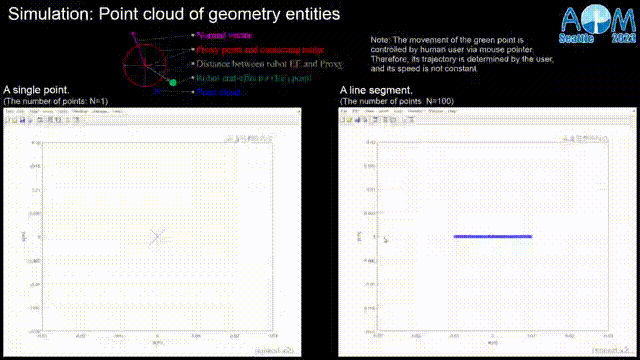Click New Figure icon in single point window
Screen dimensions: 640x360
pos(9,120)
